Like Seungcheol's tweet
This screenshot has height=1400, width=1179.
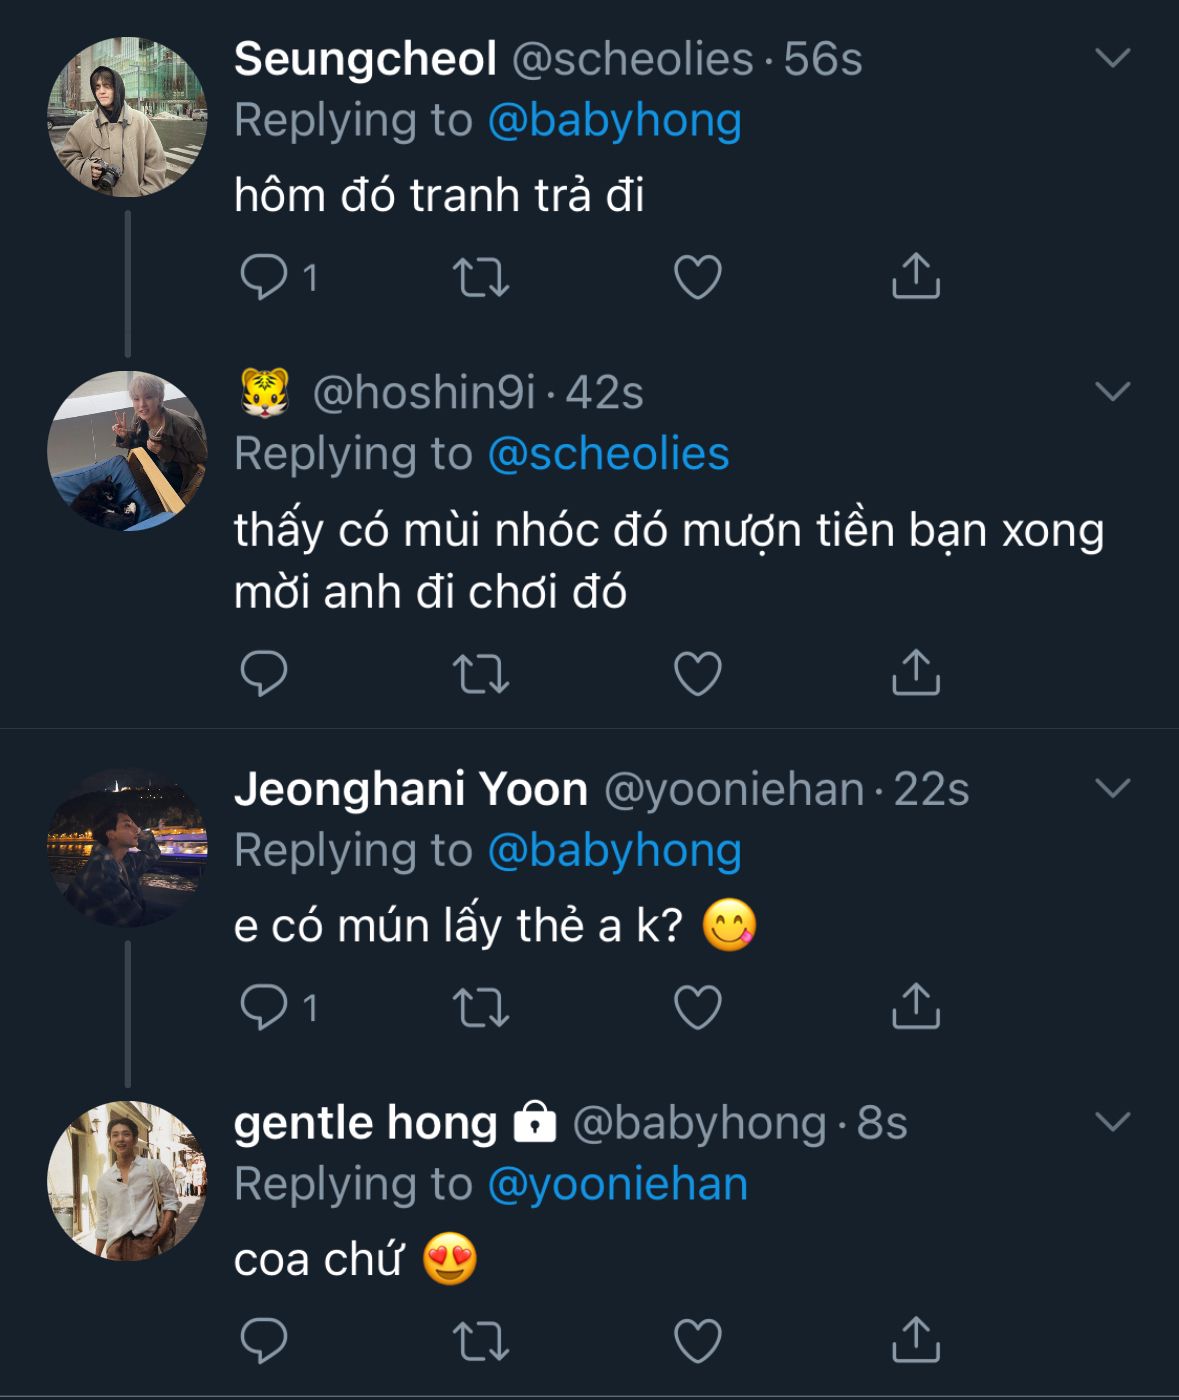698,277
